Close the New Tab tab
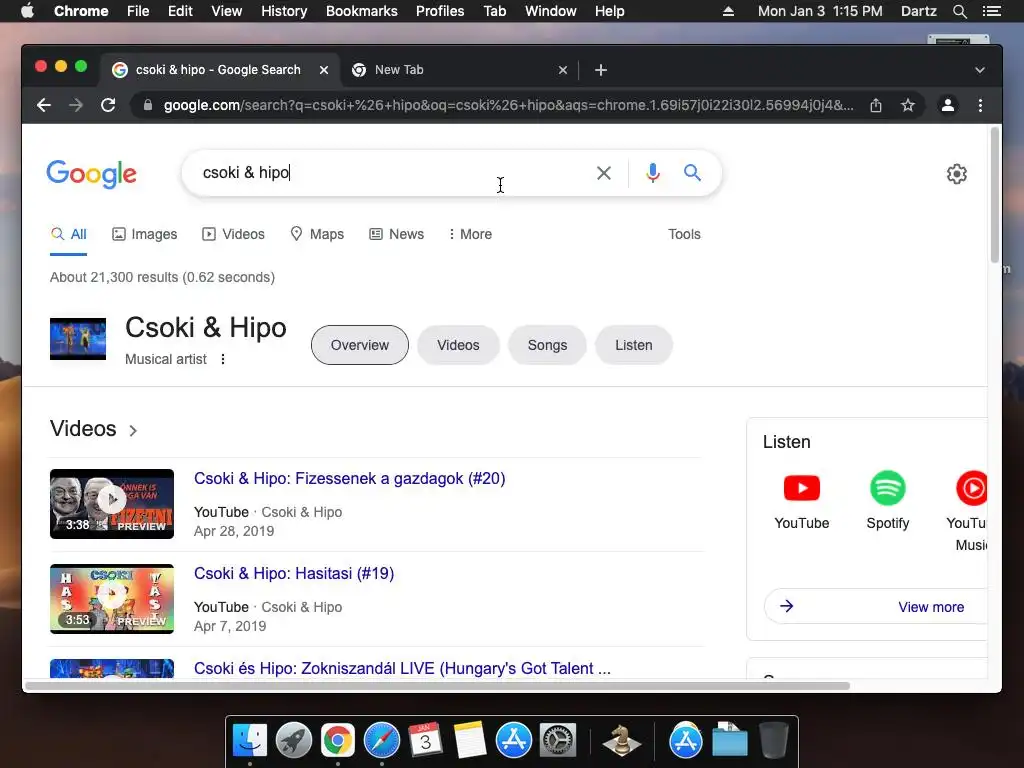 point(563,70)
